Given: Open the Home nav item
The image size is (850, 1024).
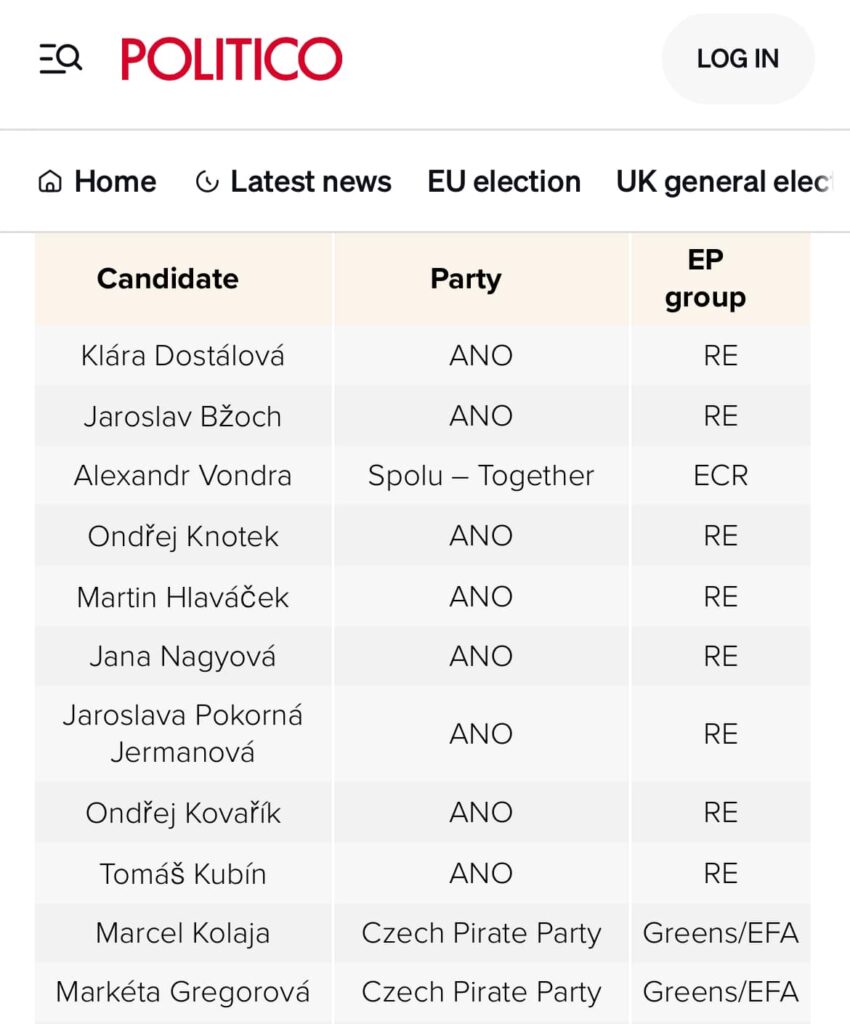Looking at the screenshot, I should (x=97, y=182).
